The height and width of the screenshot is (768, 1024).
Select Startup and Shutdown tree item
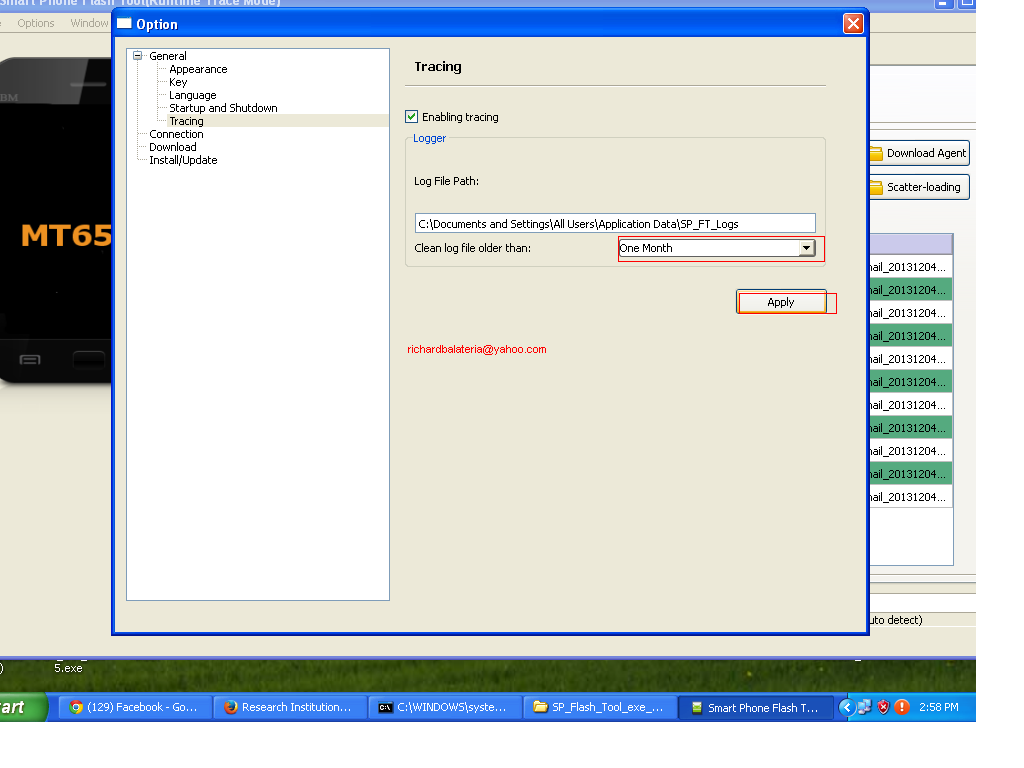pos(223,108)
